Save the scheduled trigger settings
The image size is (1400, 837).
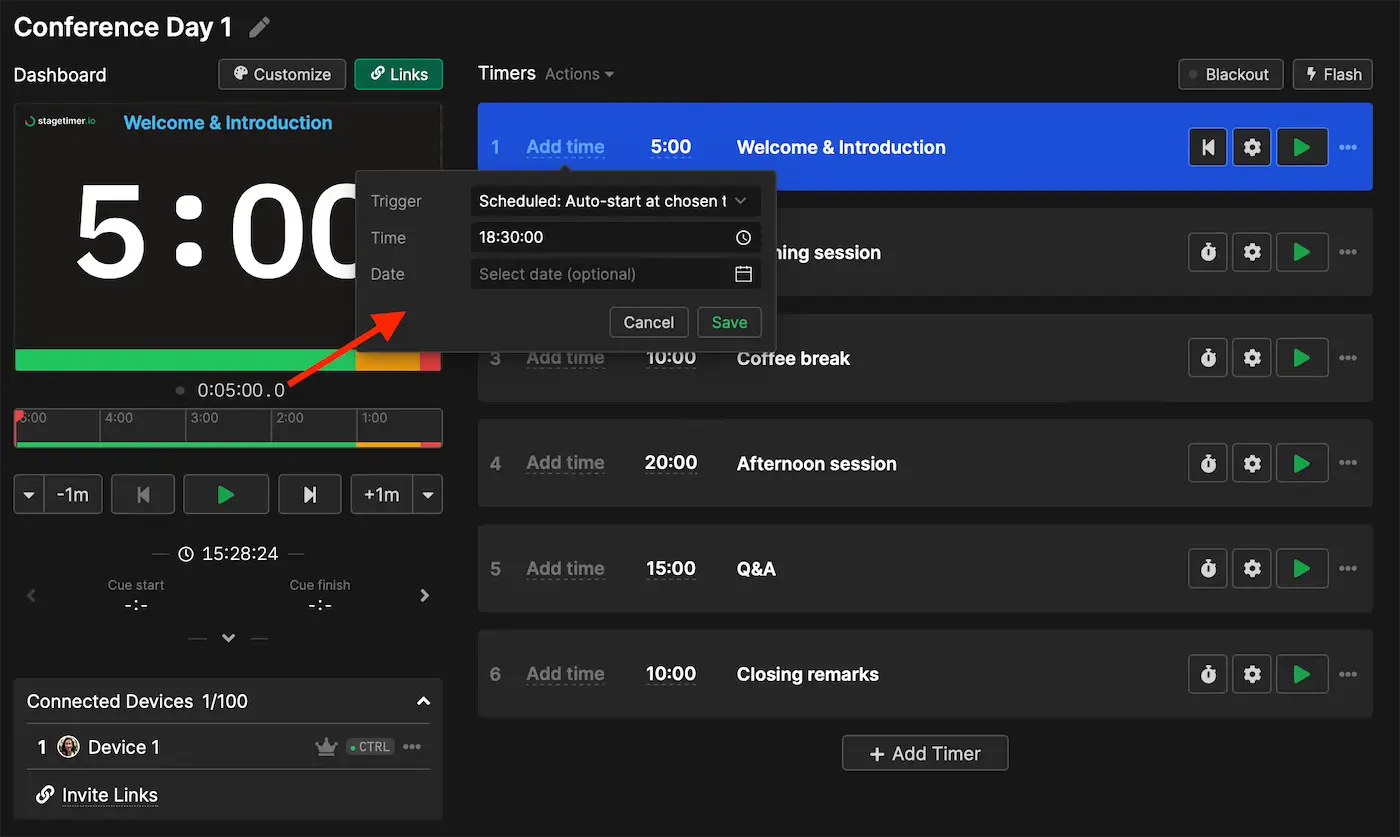(x=729, y=322)
